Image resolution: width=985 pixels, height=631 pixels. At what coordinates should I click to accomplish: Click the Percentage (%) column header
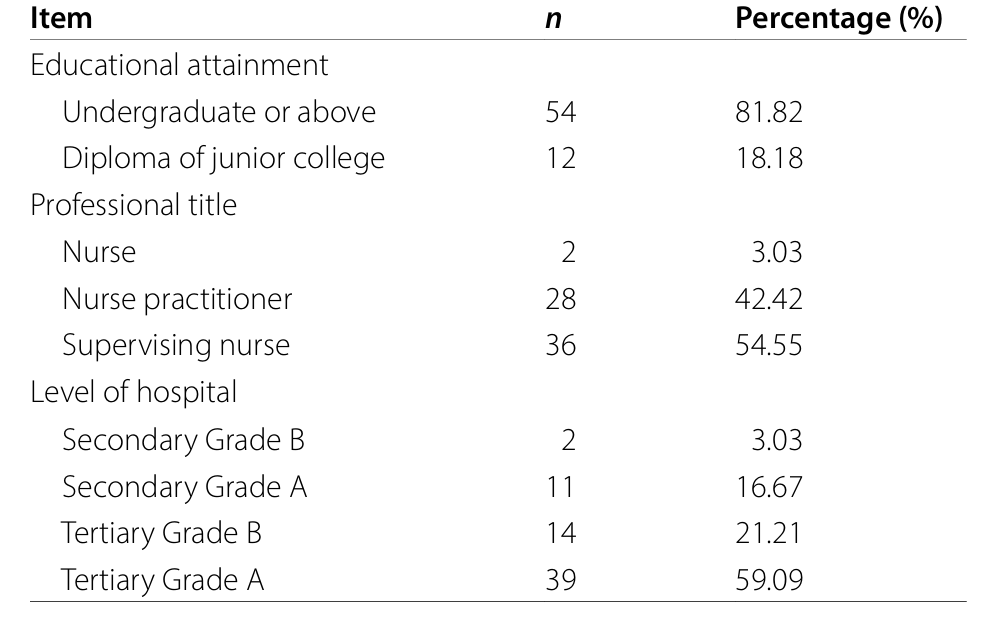[x=839, y=18]
